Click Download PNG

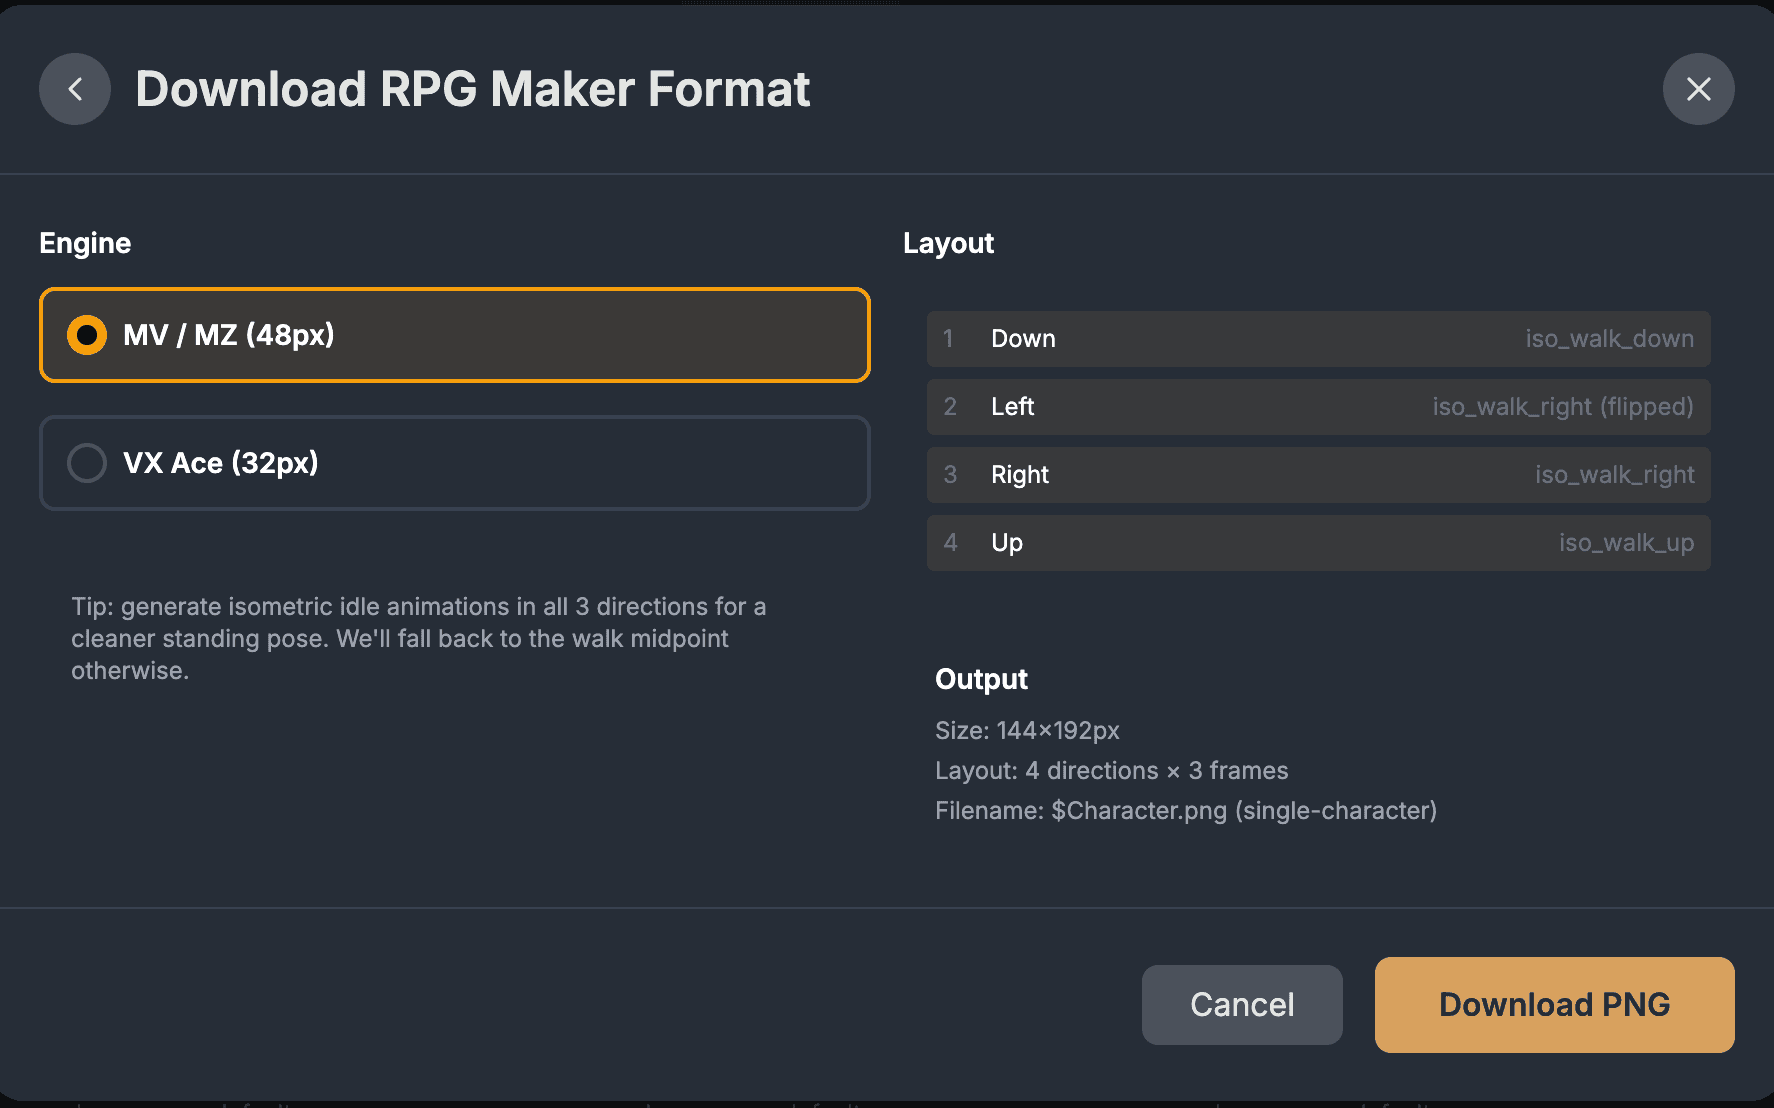(x=1554, y=1005)
